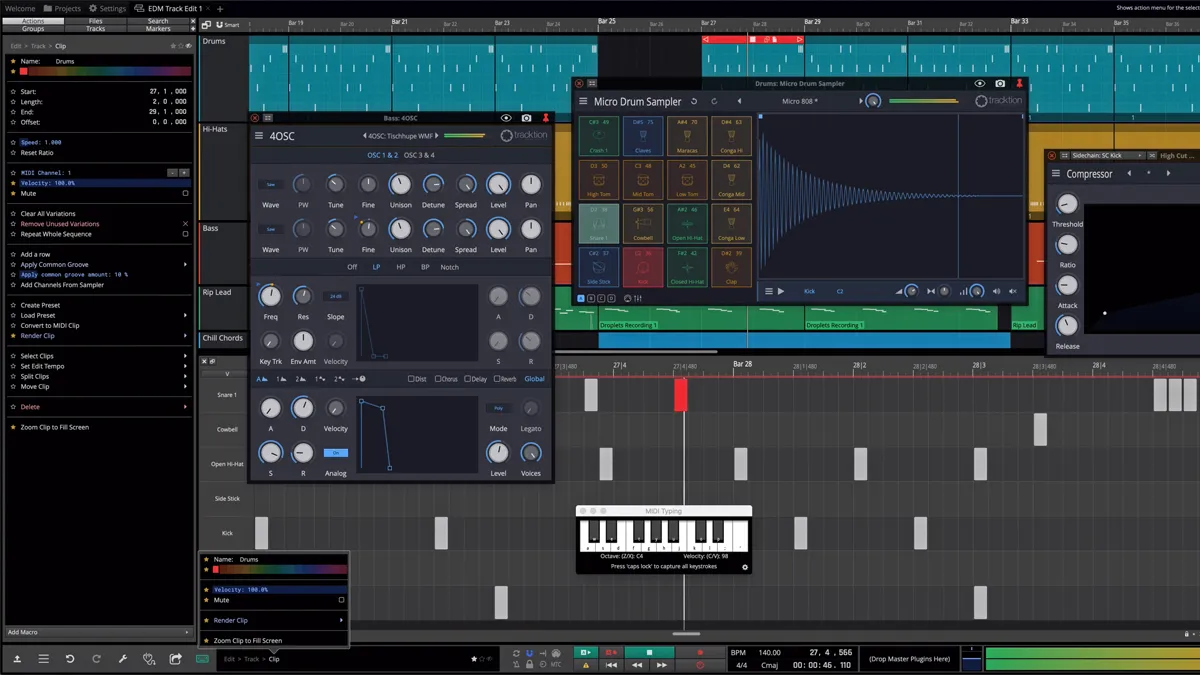The height and width of the screenshot is (675, 1200).
Task: Click the Velocity slider in clip properties
Action: (x=105, y=183)
